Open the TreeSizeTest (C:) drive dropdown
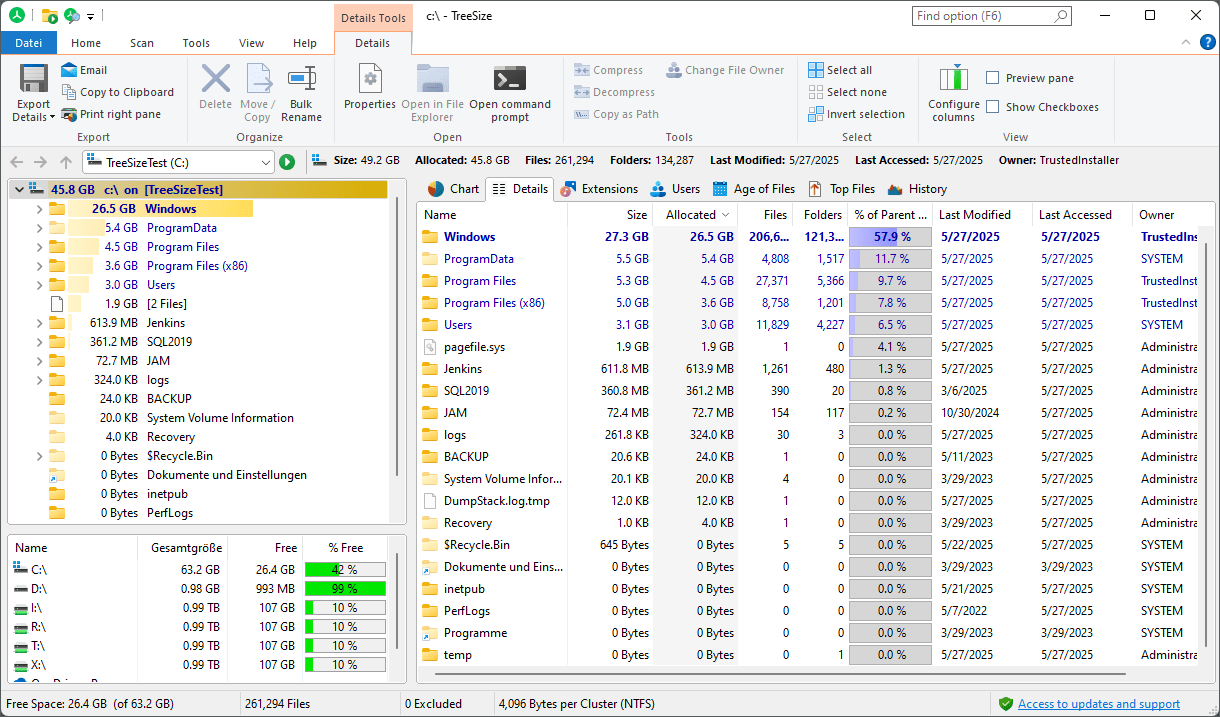This screenshot has width=1220, height=717. point(265,162)
